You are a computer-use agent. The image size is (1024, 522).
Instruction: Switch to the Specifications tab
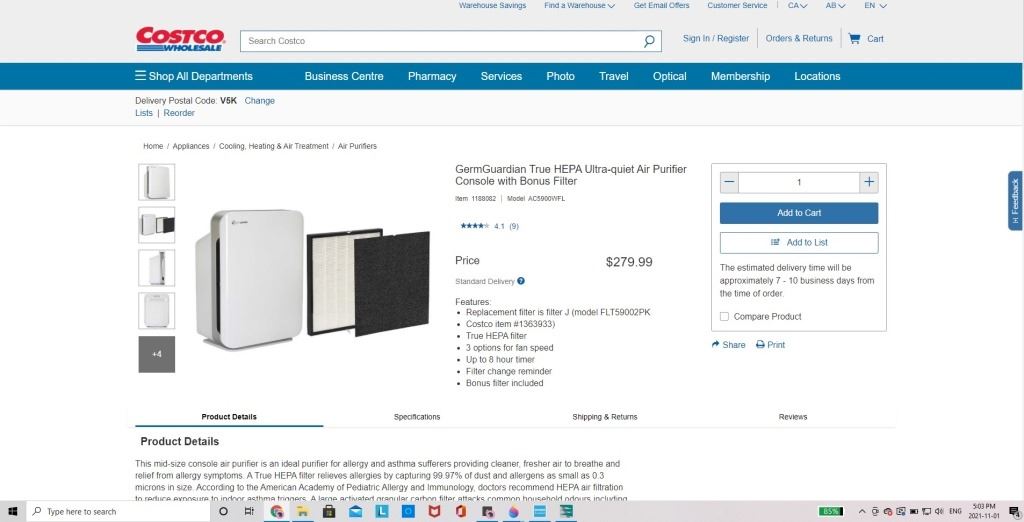[x=417, y=417]
